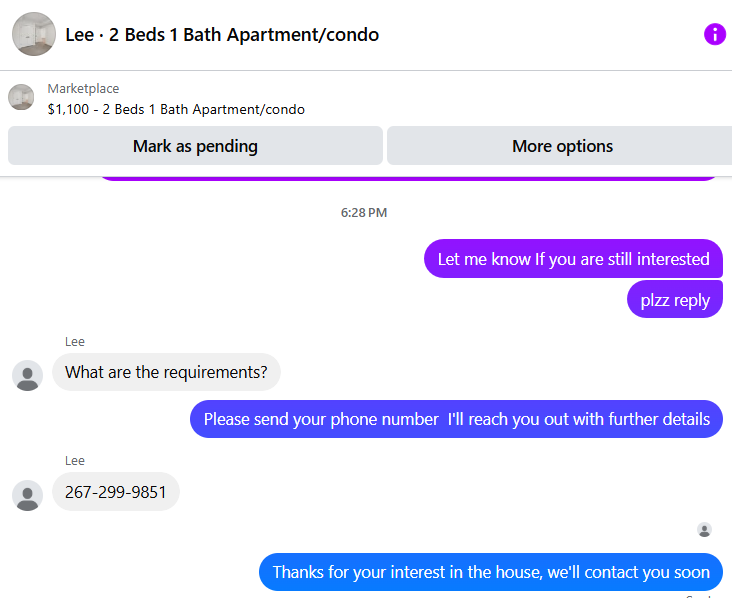Select the 'Thanks for your interest in the house' message
The height and width of the screenshot is (598, 732).
pyautogui.click(x=491, y=572)
